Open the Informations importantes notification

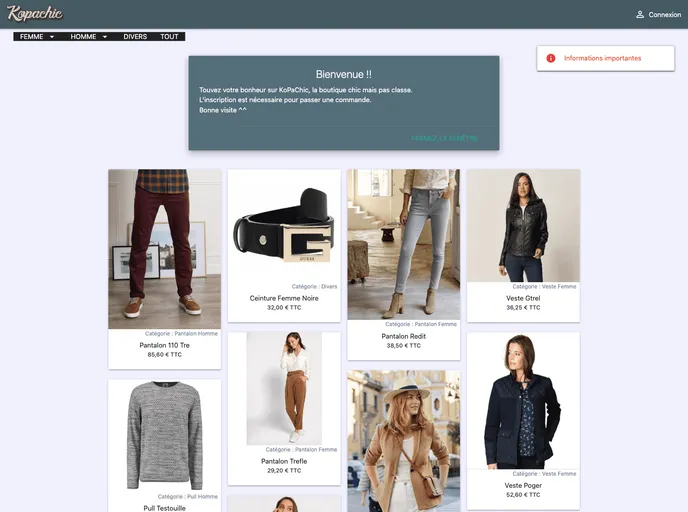(606, 58)
